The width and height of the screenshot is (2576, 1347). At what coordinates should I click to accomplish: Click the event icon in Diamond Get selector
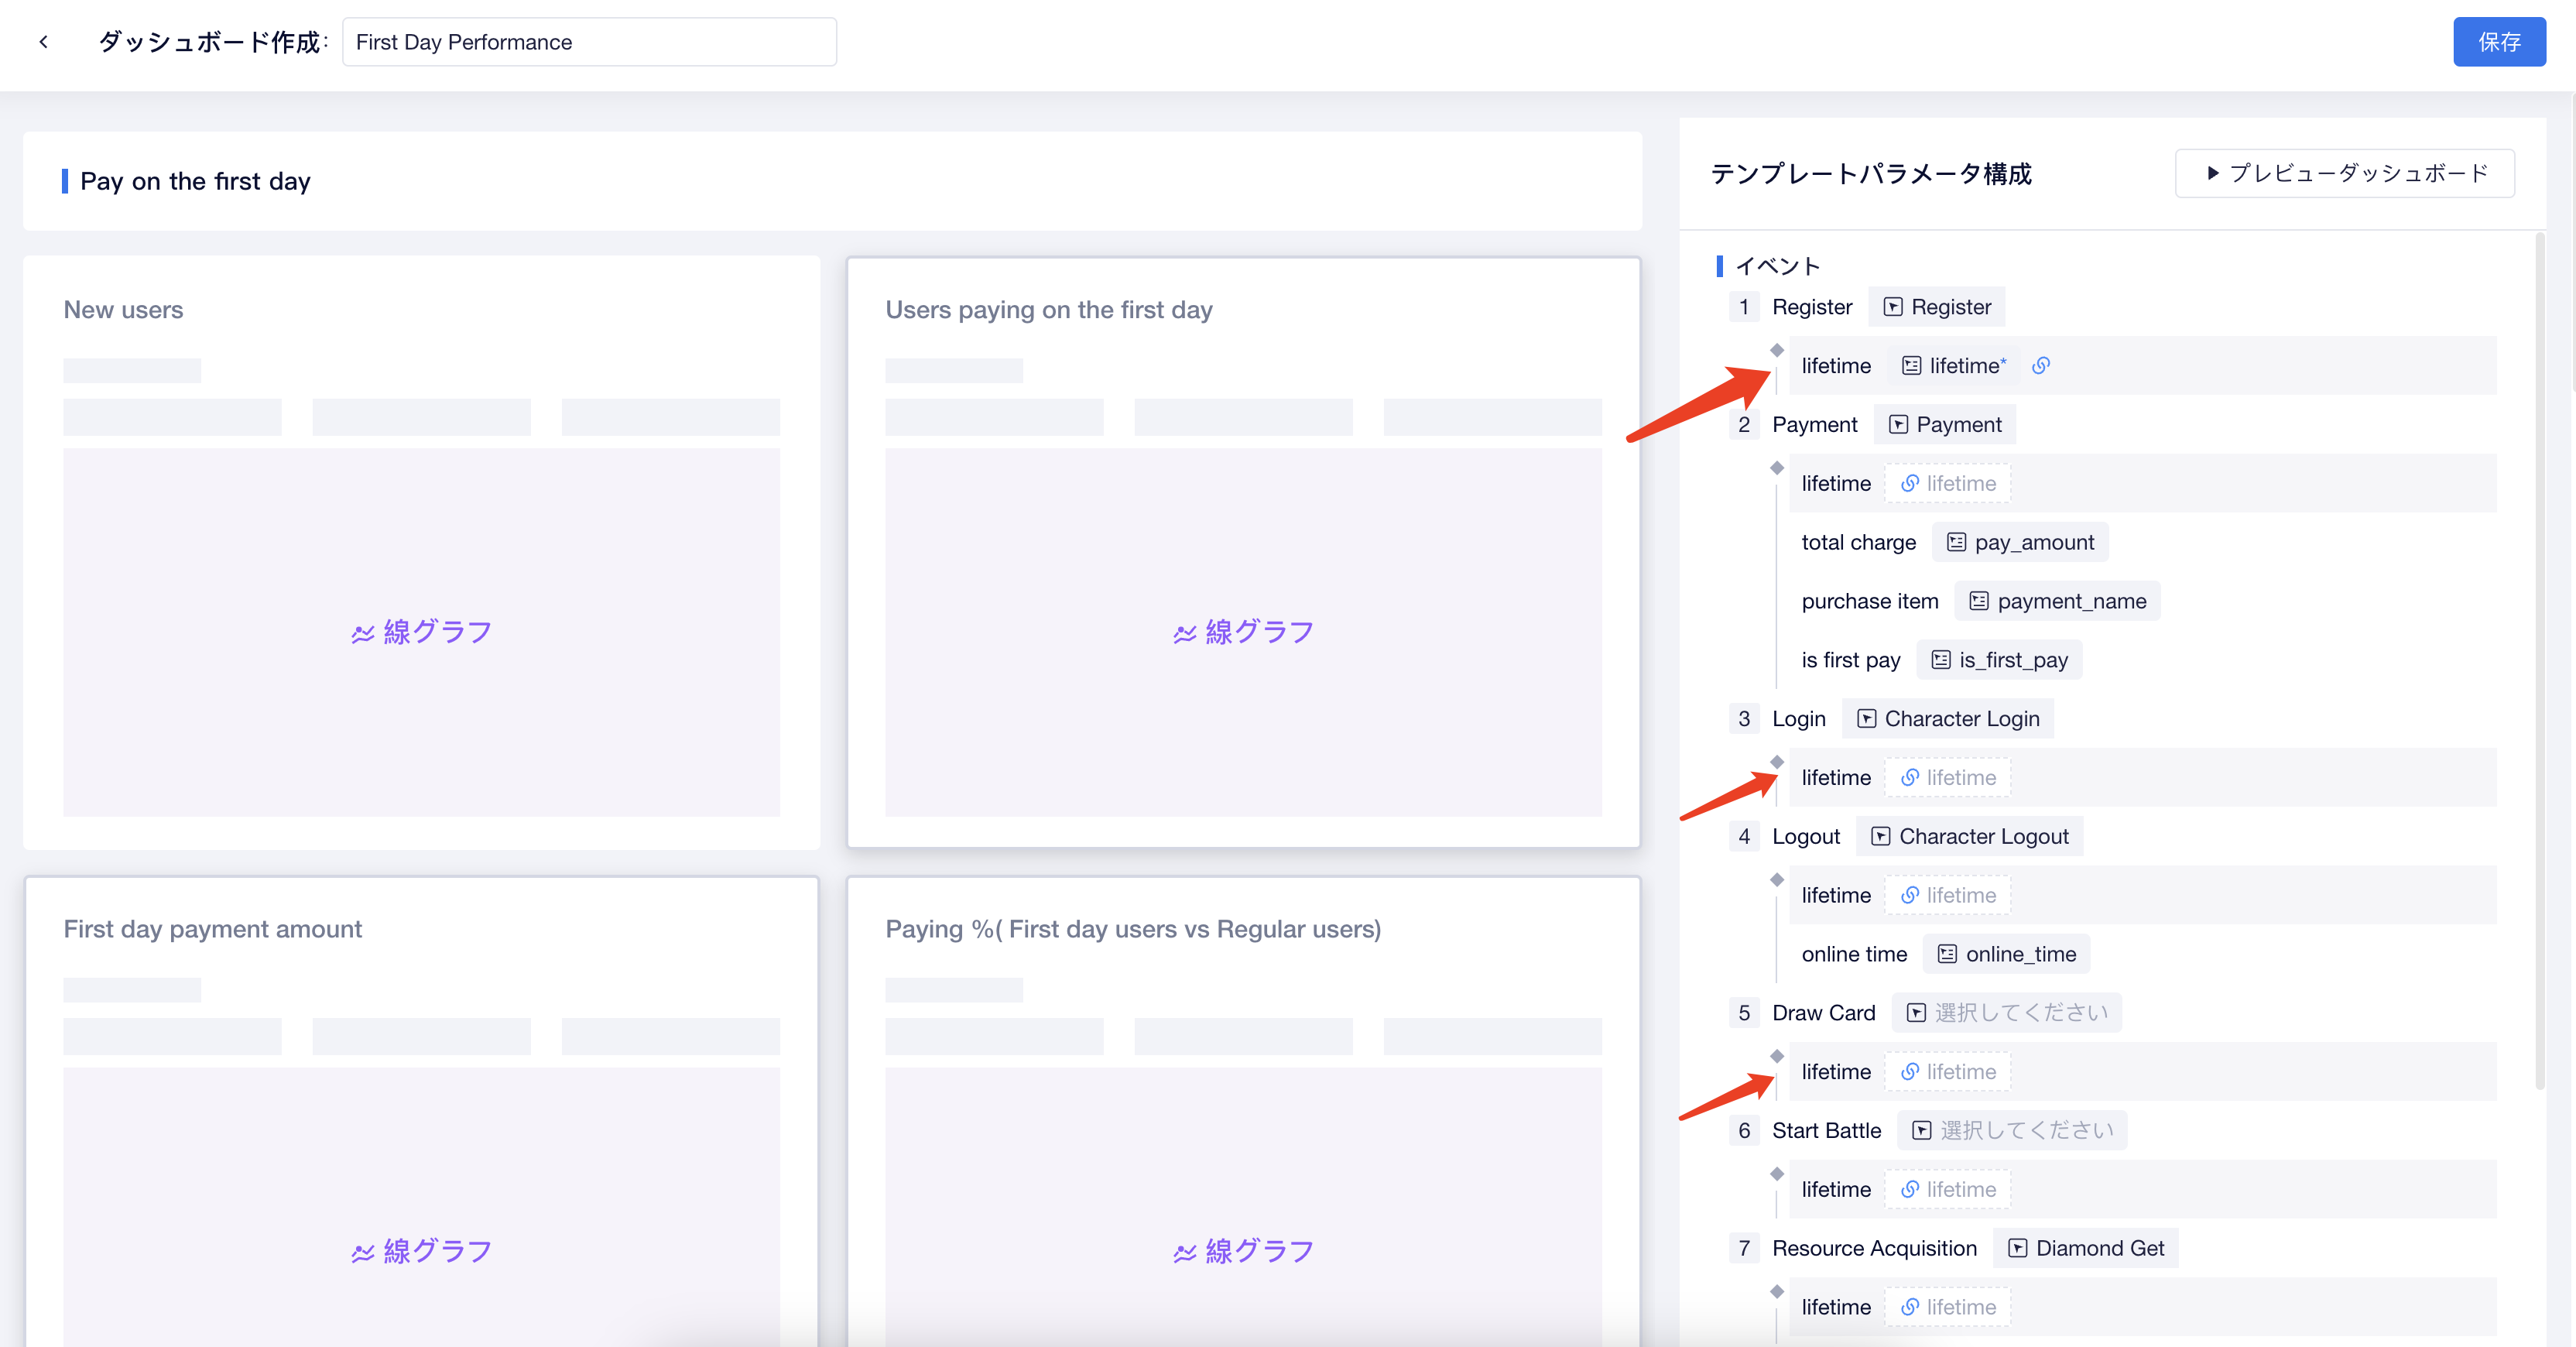pyautogui.click(x=2018, y=1249)
